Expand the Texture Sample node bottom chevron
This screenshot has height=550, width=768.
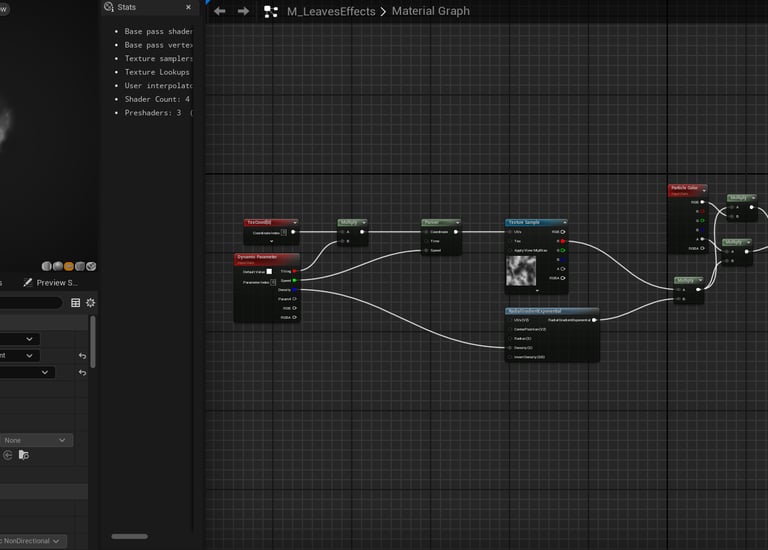[537, 290]
